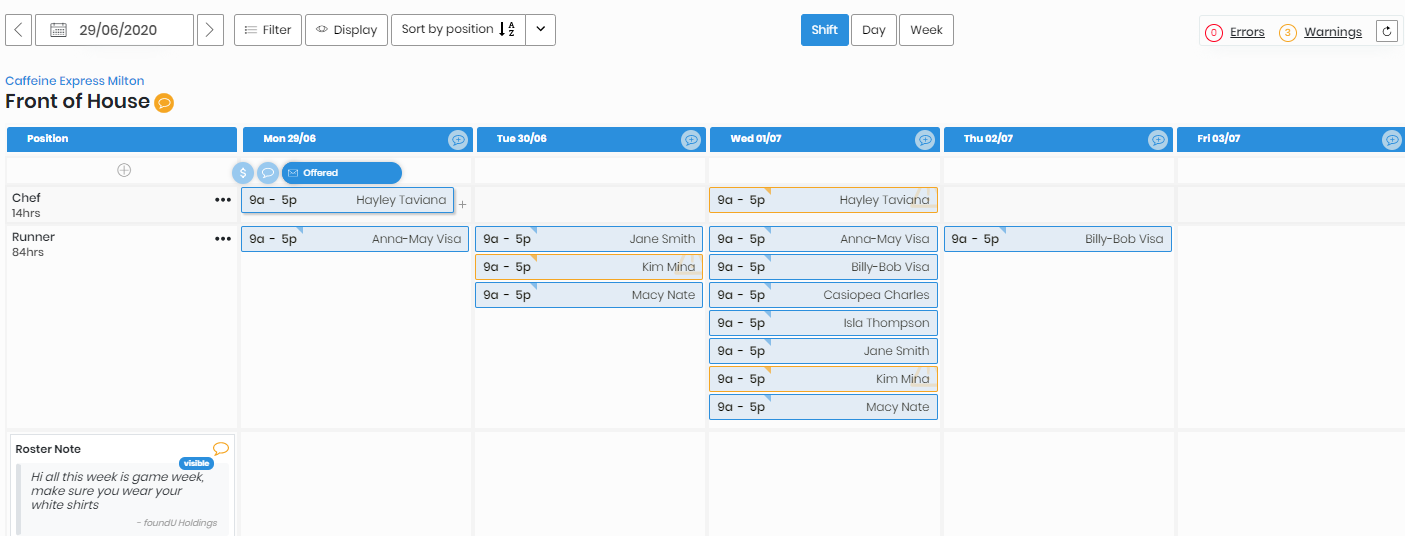1405x536 pixels.
Task: Add a new position with the plus circle
Action: (124, 170)
